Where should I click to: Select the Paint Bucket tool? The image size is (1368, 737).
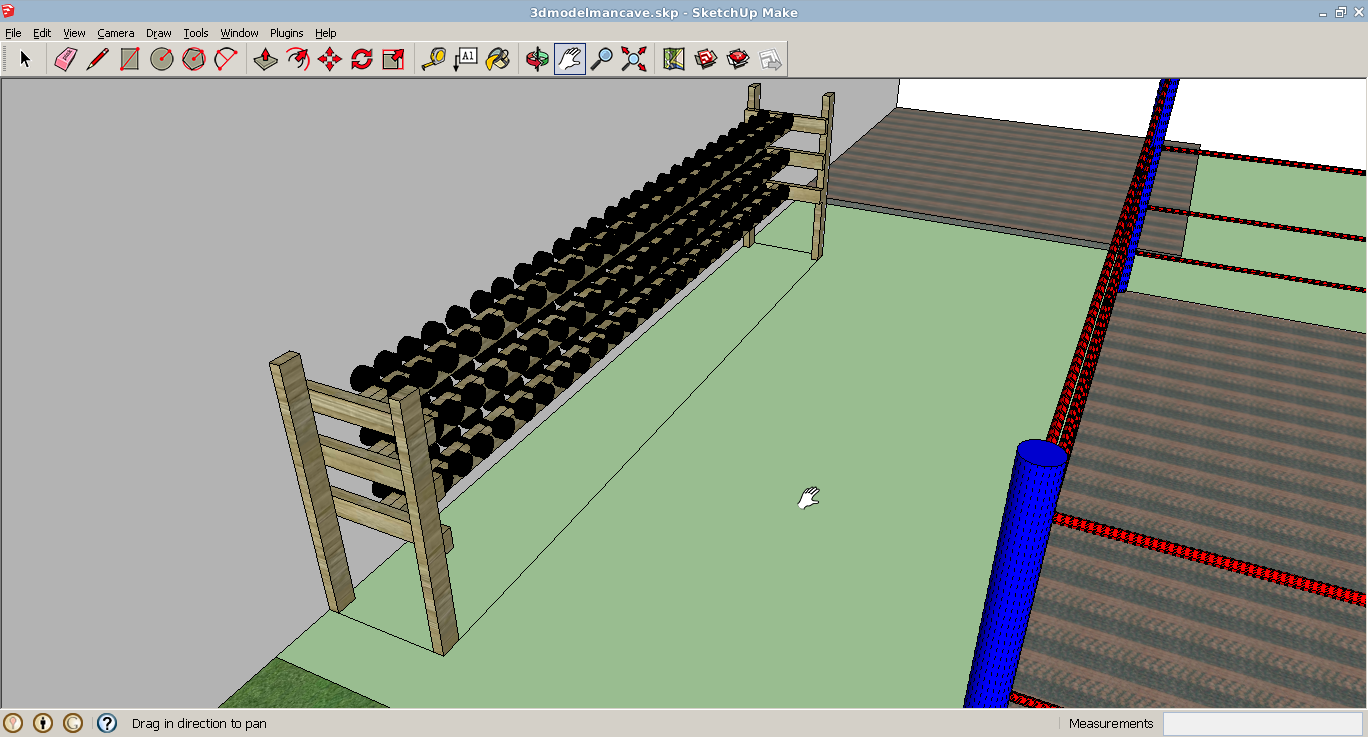point(497,59)
